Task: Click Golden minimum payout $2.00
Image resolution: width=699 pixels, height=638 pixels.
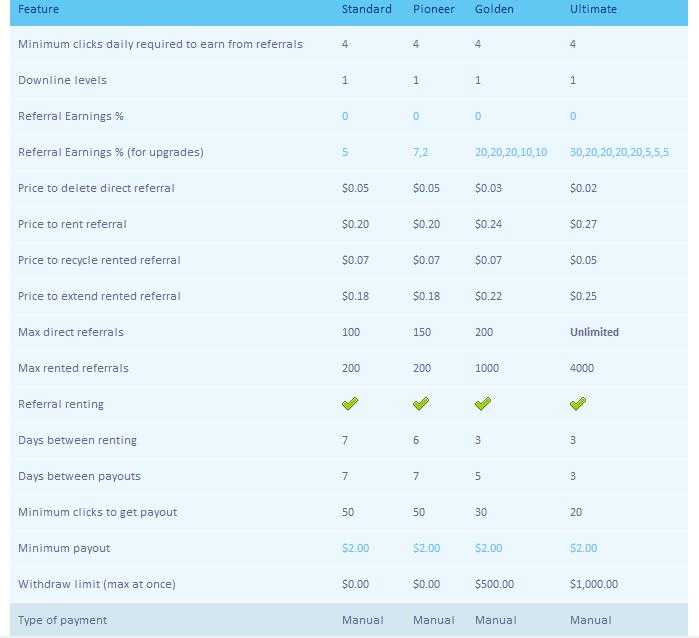Action: [x=488, y=548]
